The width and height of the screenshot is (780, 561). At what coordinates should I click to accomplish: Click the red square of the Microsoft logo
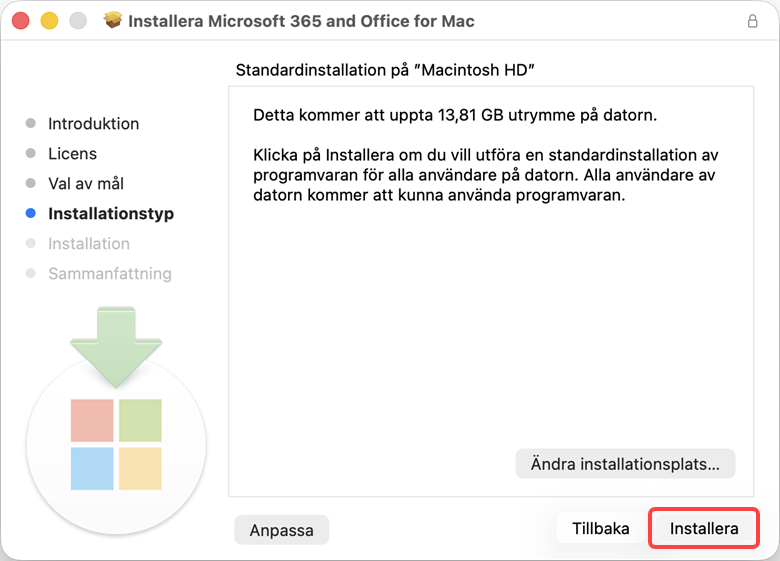[92, 421]
